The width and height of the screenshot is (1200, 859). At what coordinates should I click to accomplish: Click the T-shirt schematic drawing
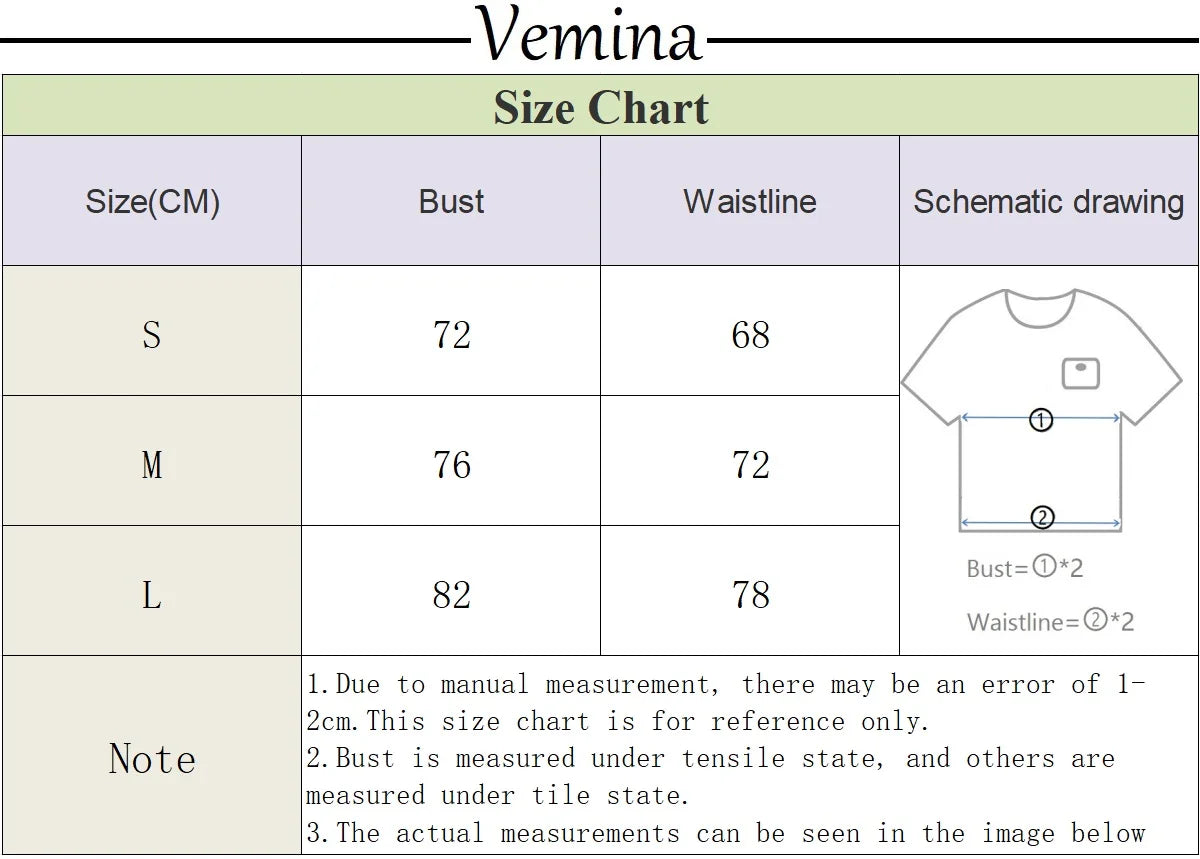pos(1041,411)
